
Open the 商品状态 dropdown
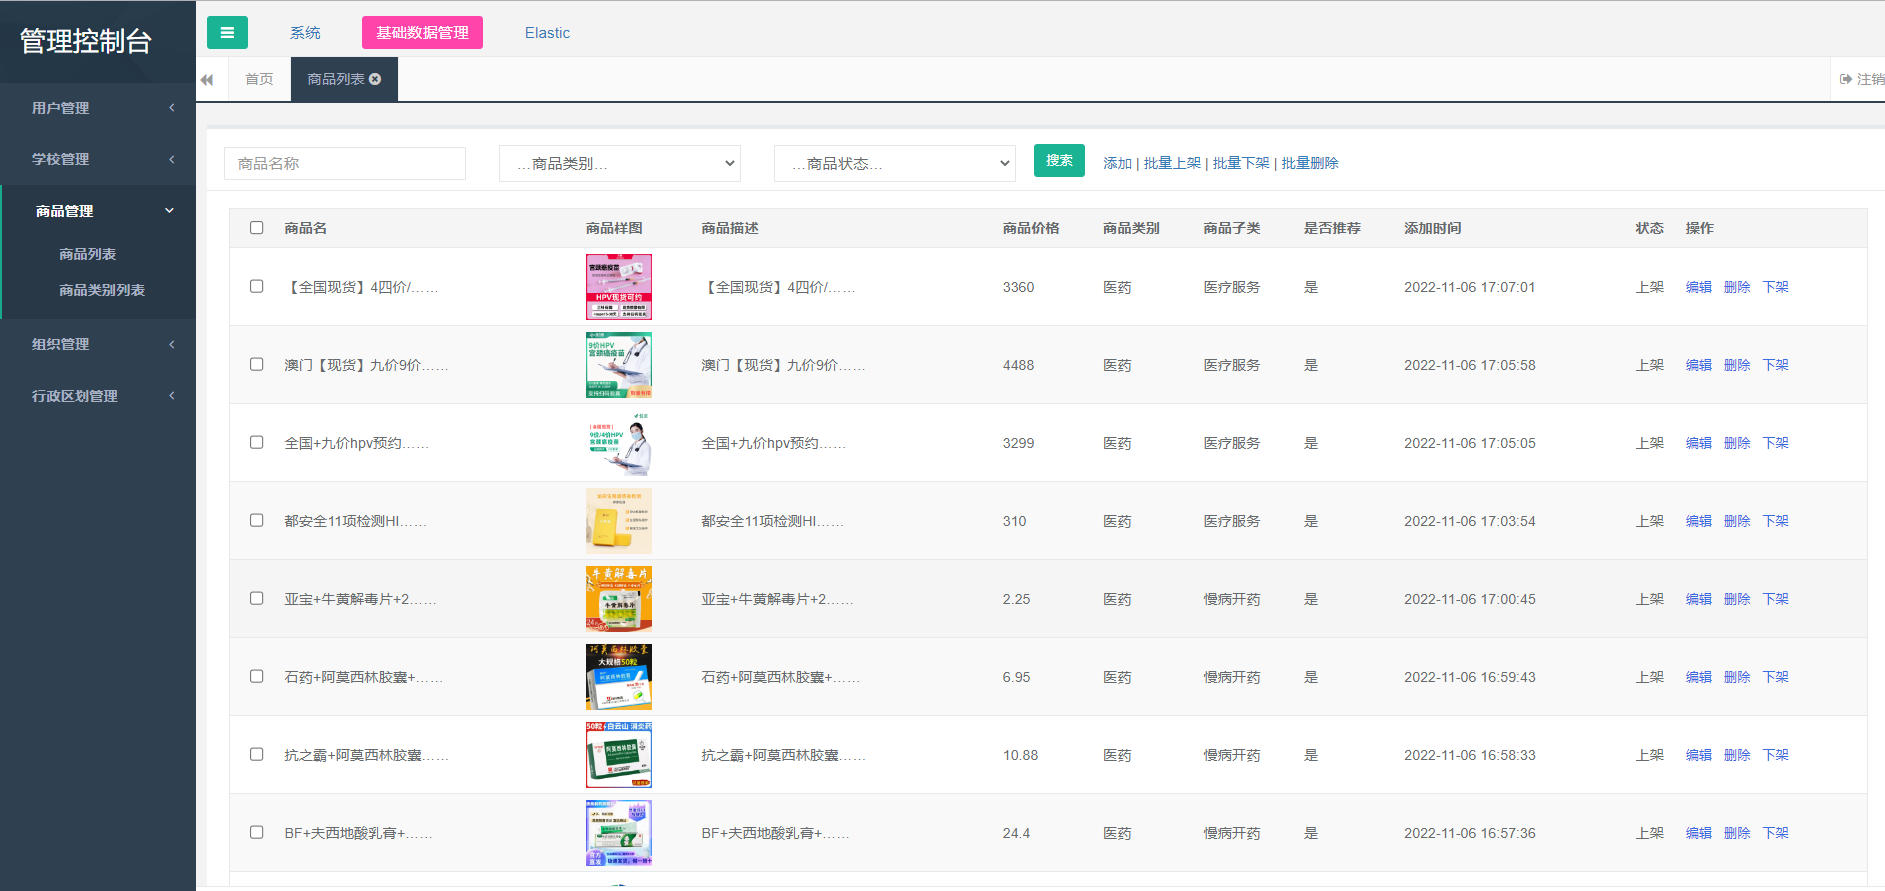(x=895, y=164)
